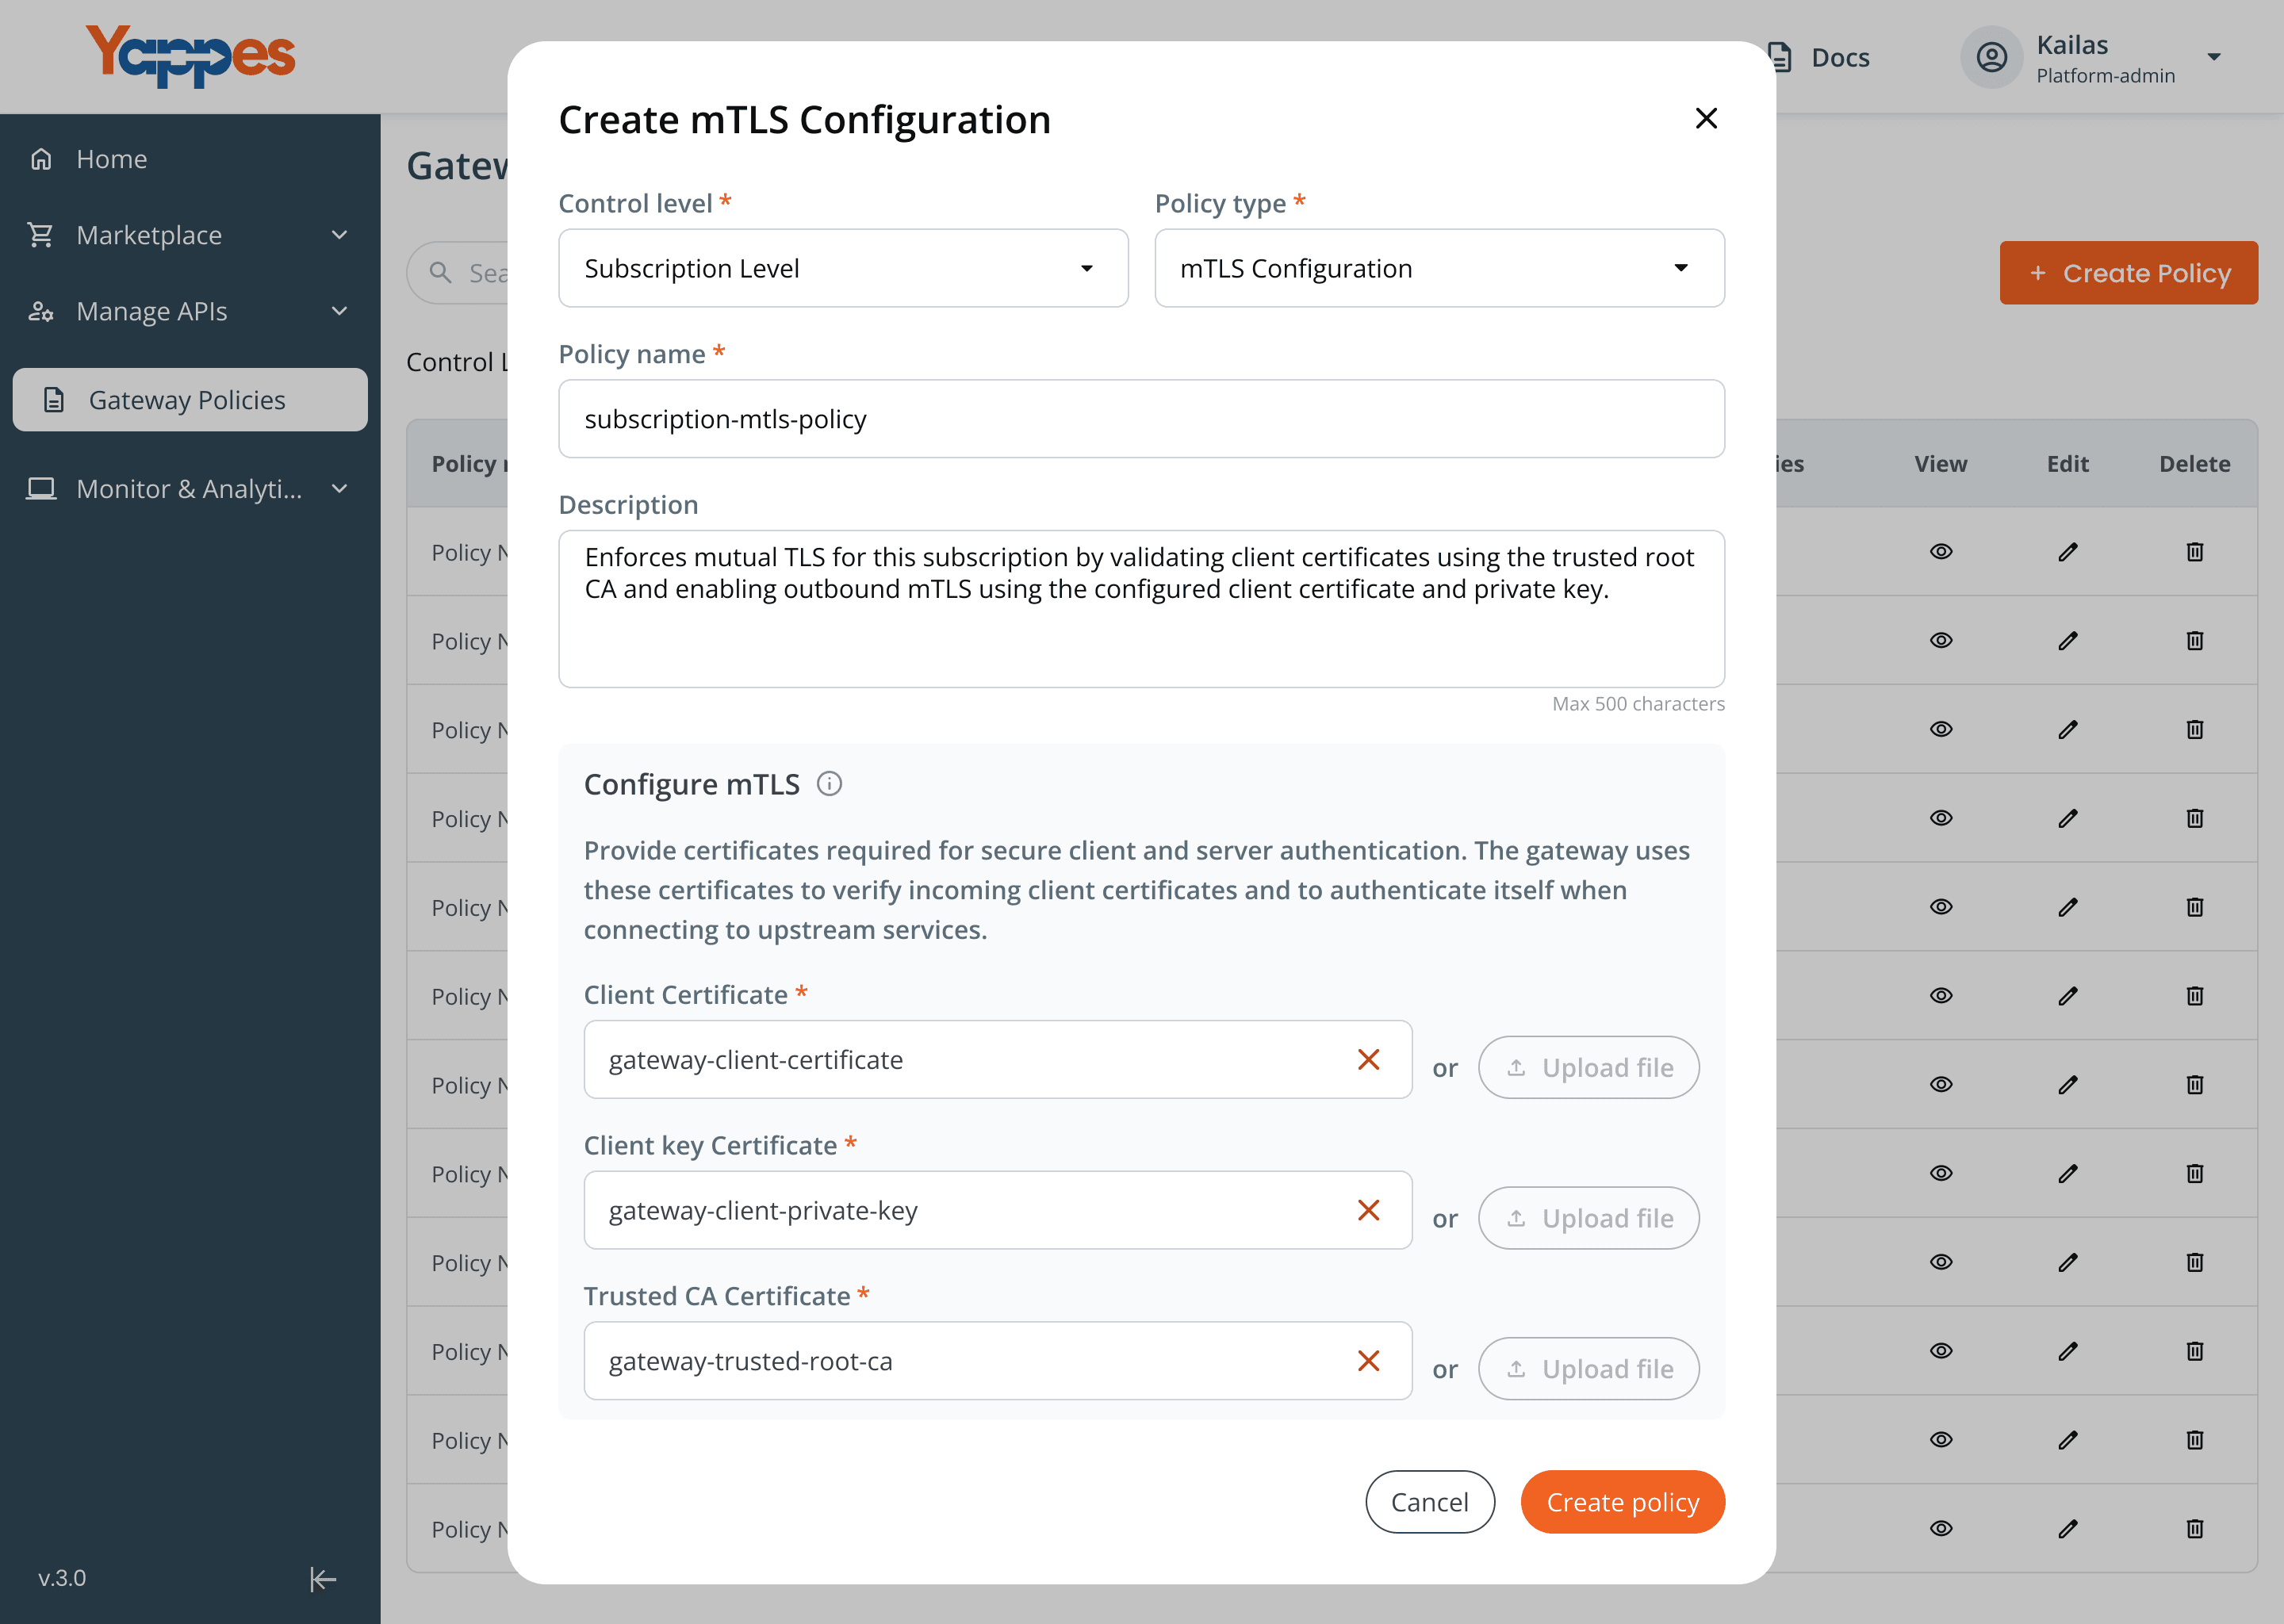
Task: Upload file for Client key Certificate
Action: tap(1588, 1218)
